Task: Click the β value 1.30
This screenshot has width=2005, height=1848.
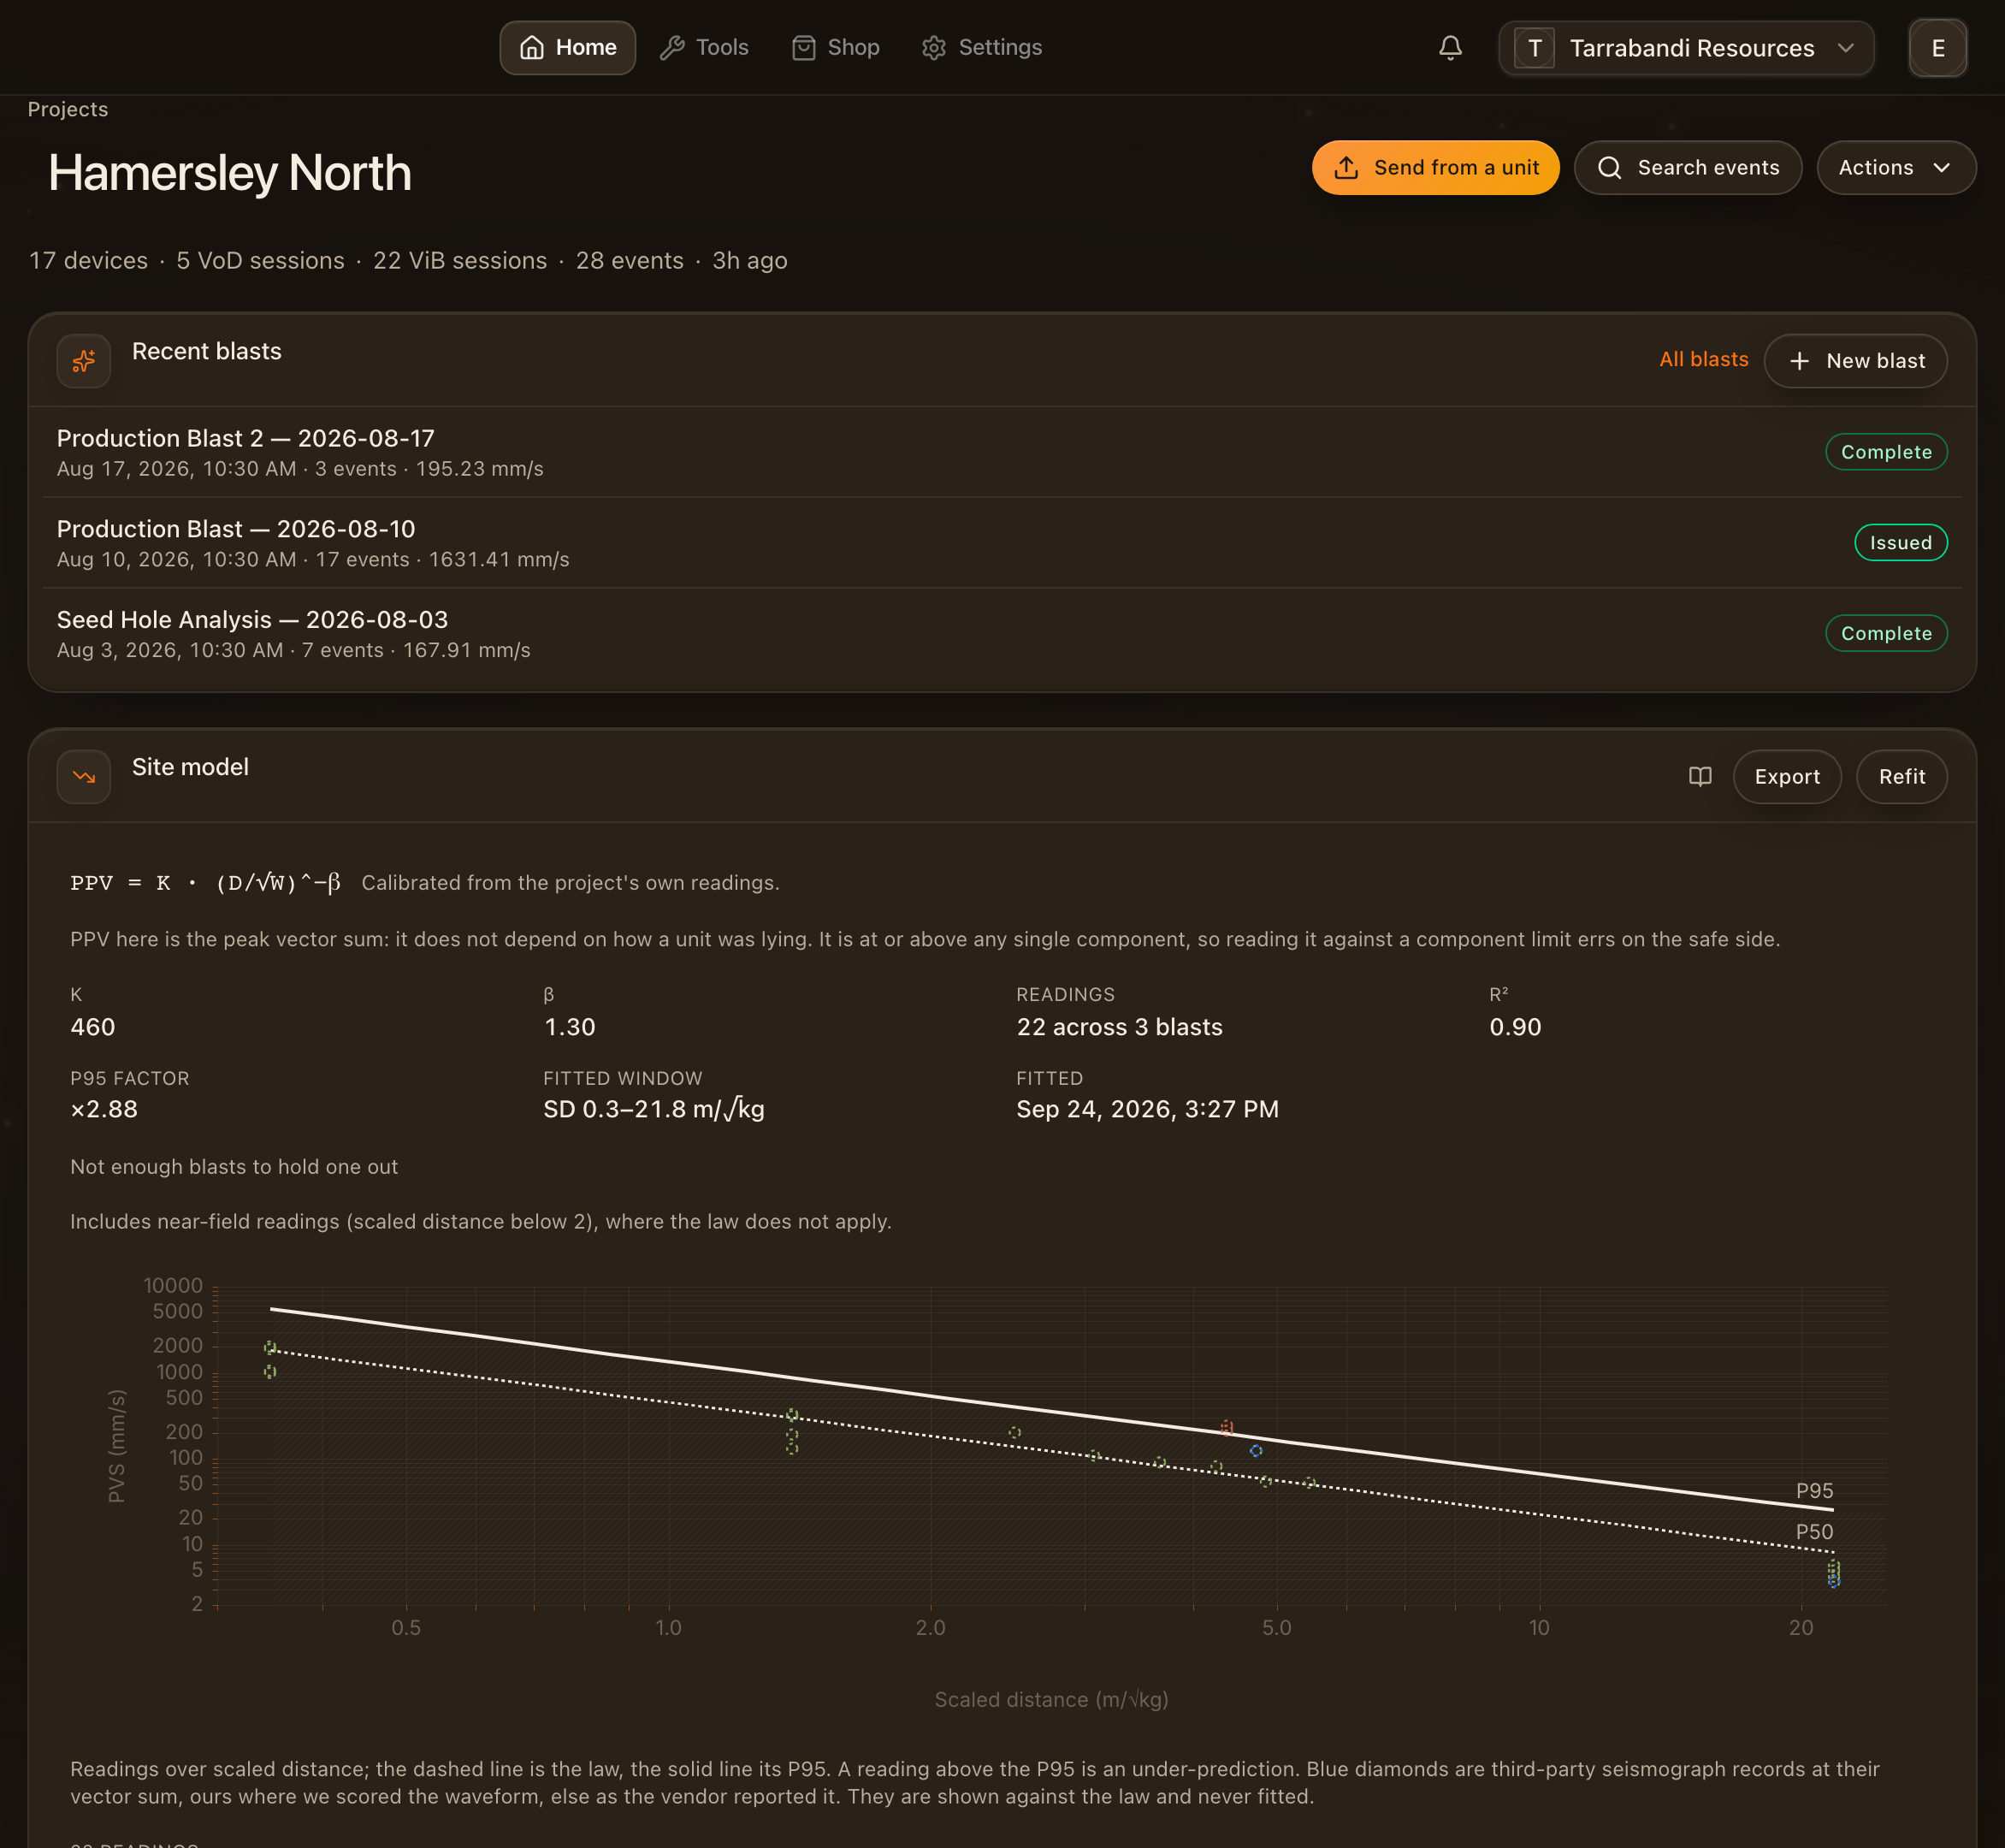Action: click(570, 1027)
